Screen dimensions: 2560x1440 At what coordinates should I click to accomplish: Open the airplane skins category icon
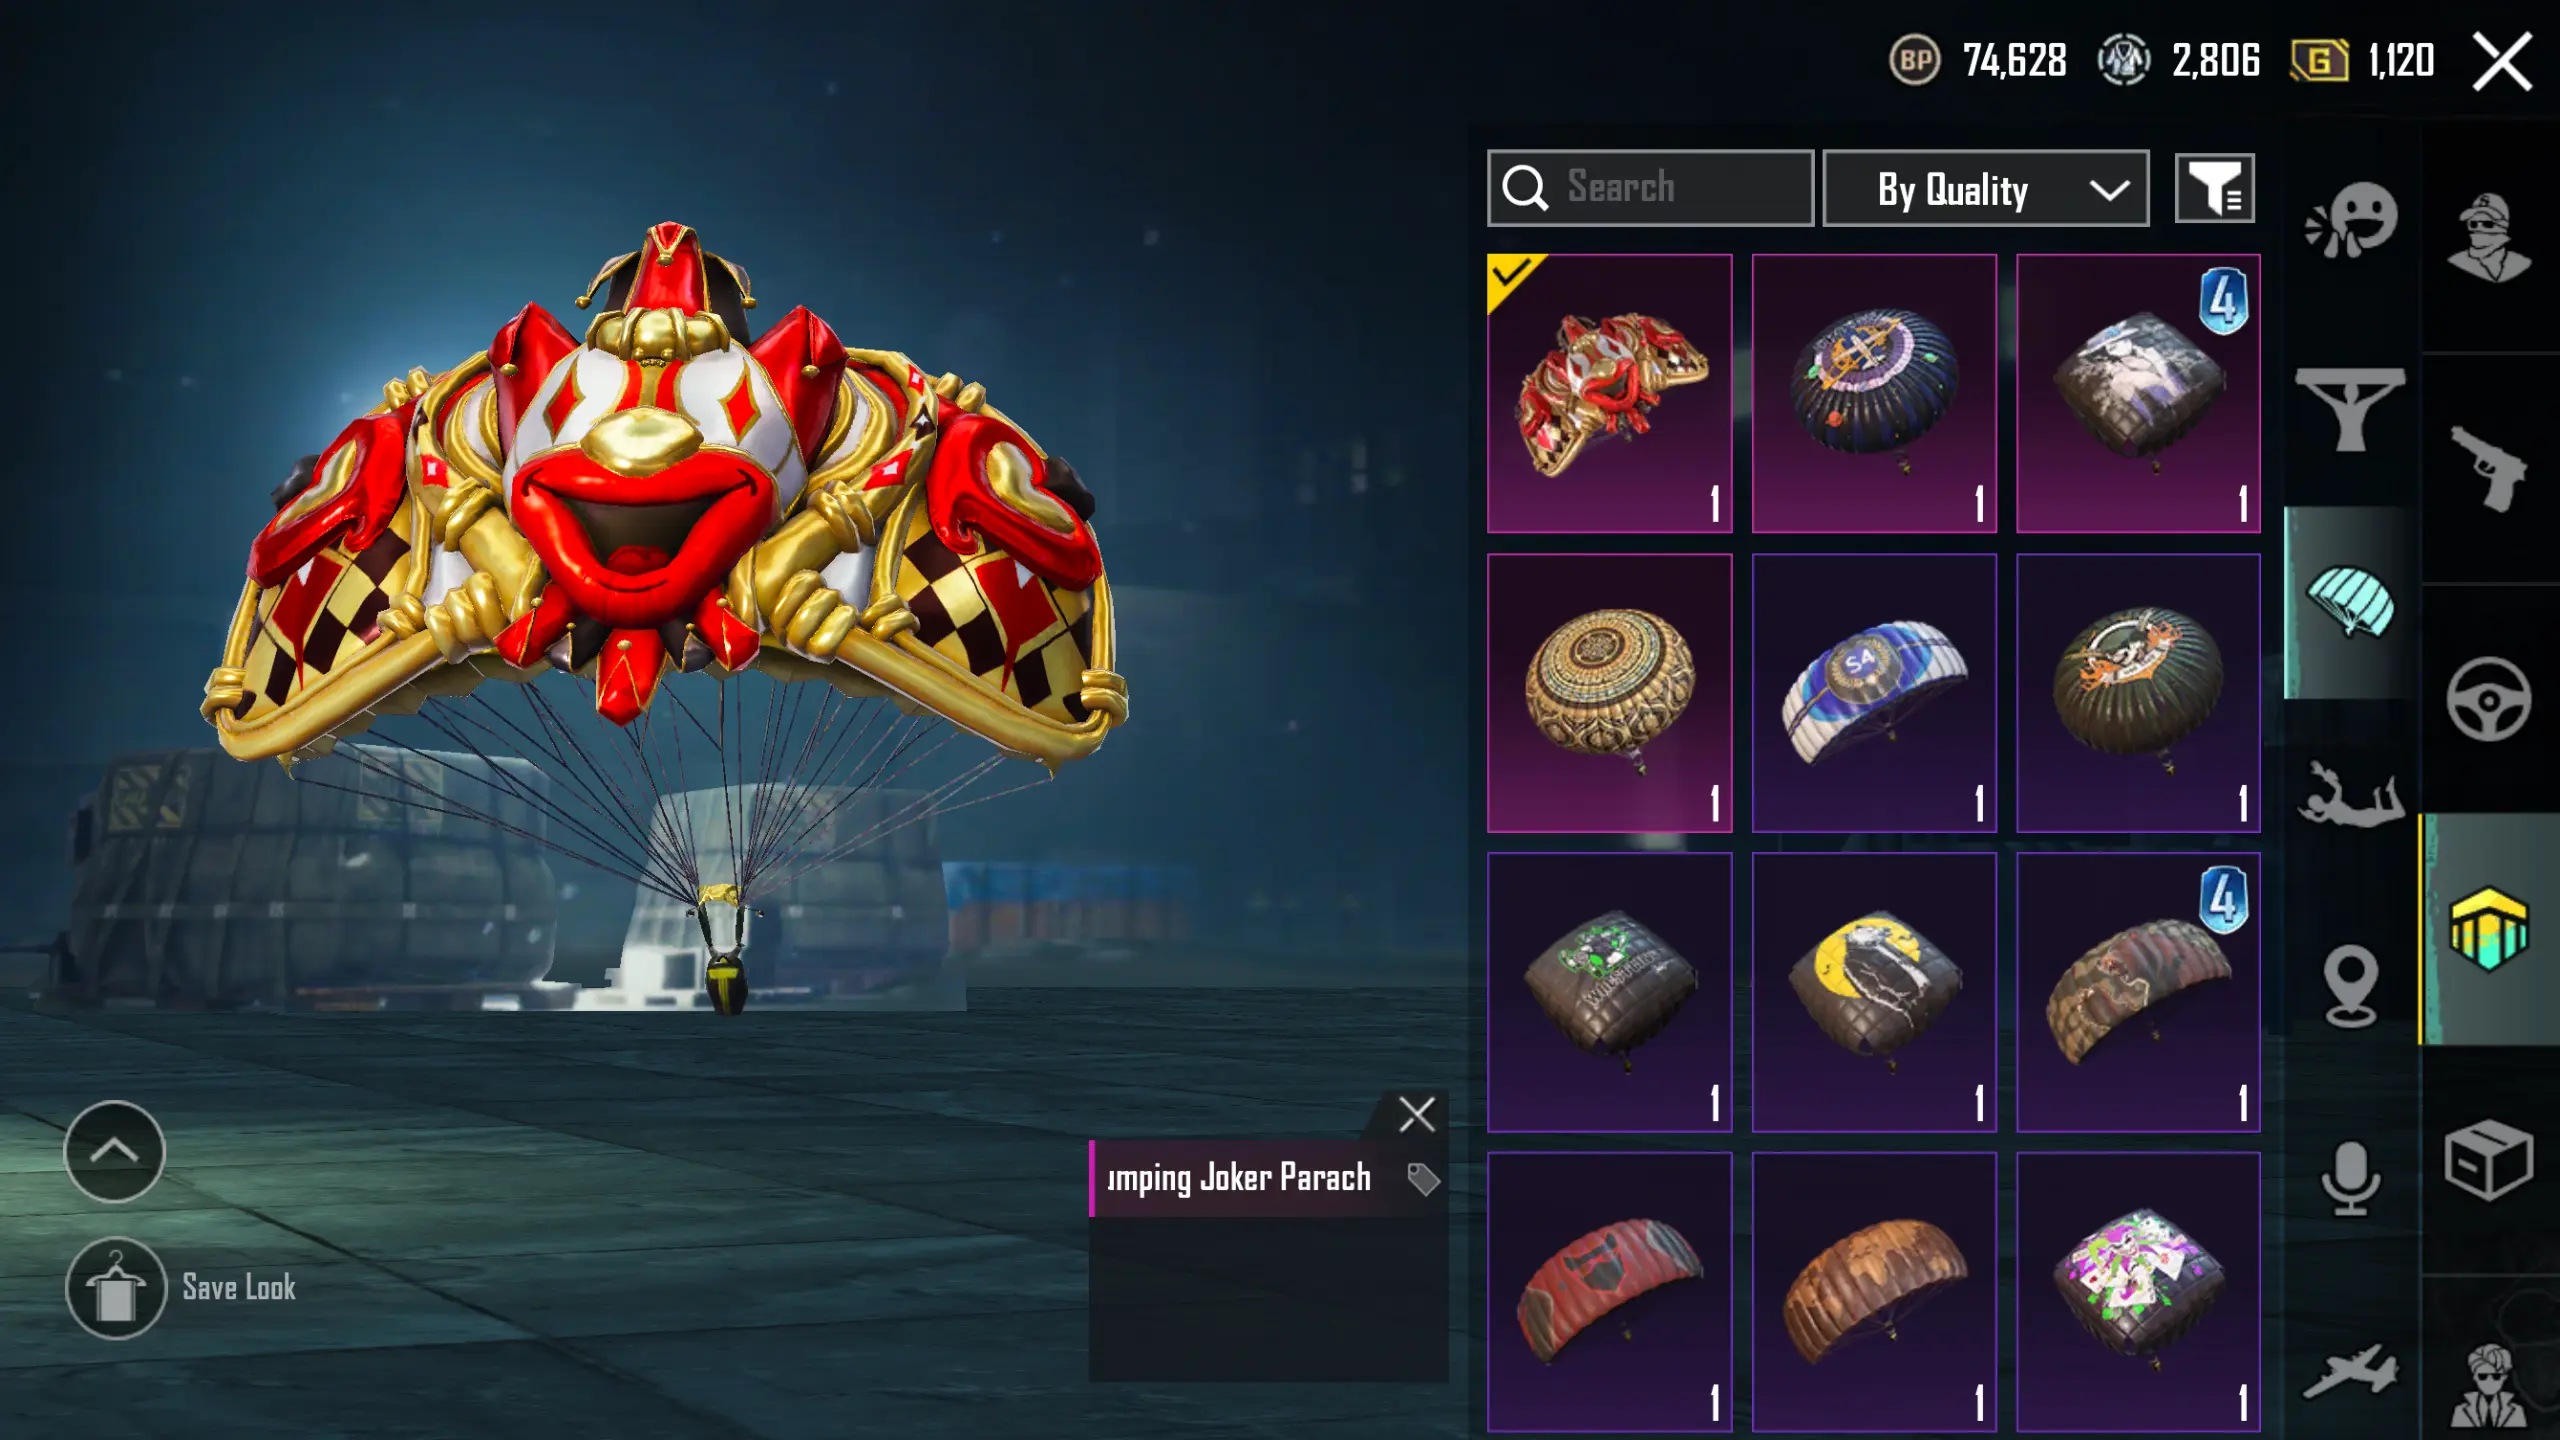pyautogui.click(x=2351, y=1370)
